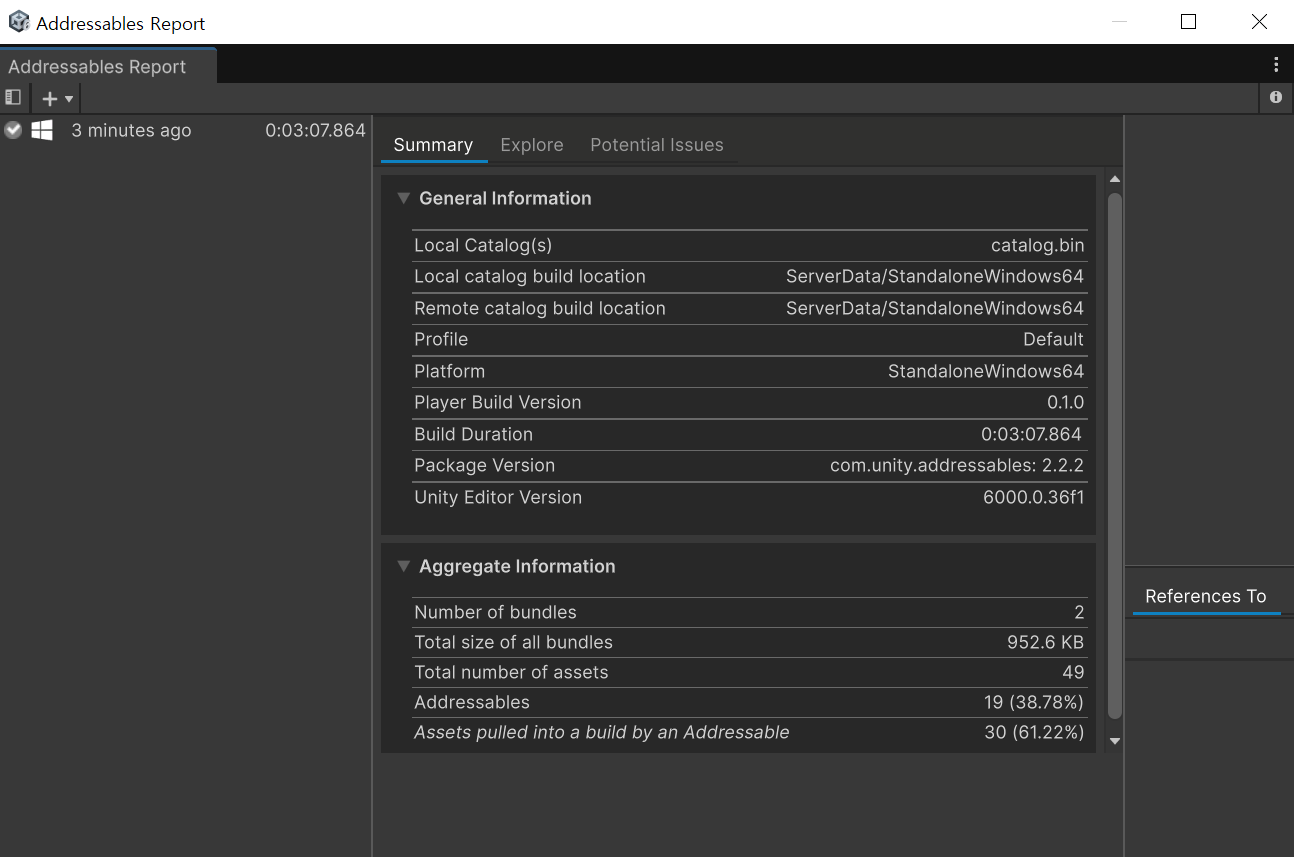Open the three-dot options menu

[1276, 65]
